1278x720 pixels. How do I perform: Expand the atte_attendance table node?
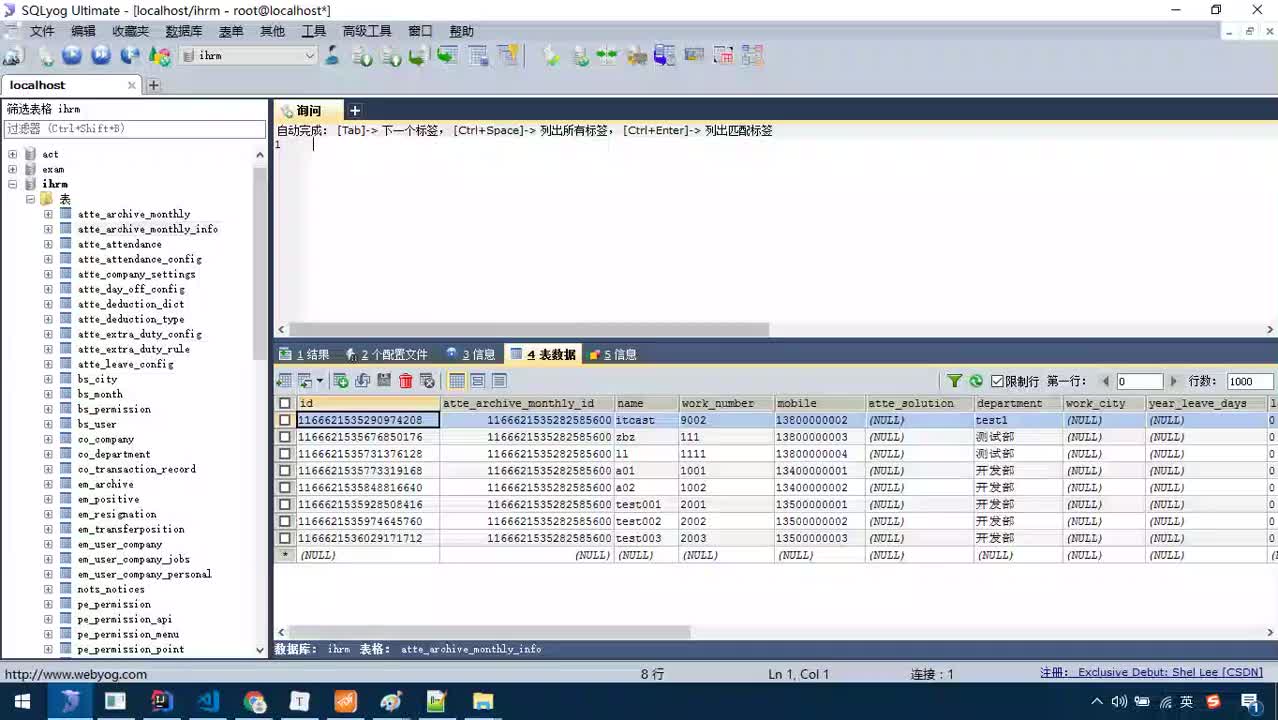[x=48, y=244]
